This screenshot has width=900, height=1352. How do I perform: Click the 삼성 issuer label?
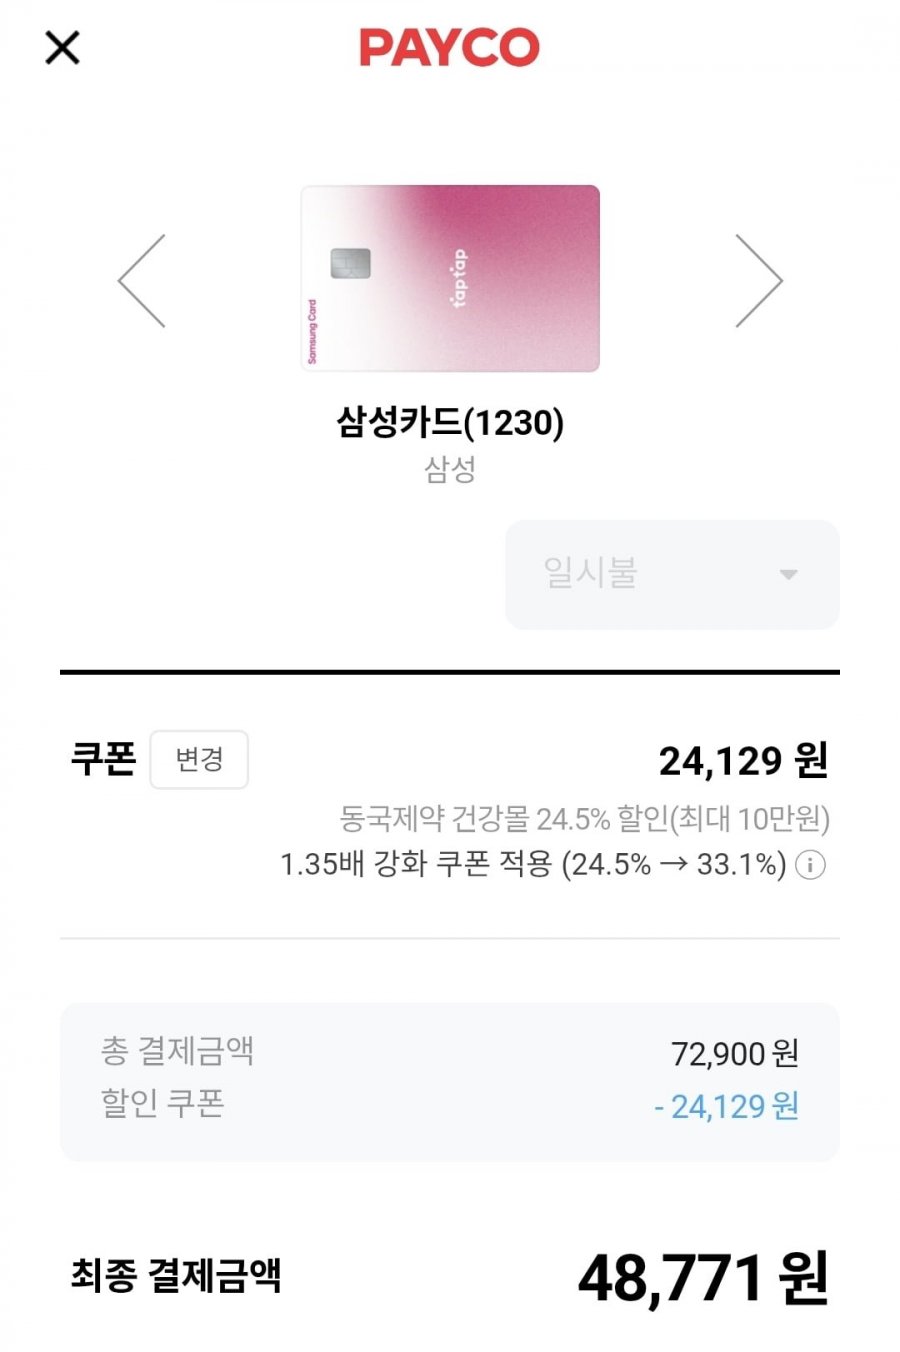pyautogui.click(x=450, y=469)
